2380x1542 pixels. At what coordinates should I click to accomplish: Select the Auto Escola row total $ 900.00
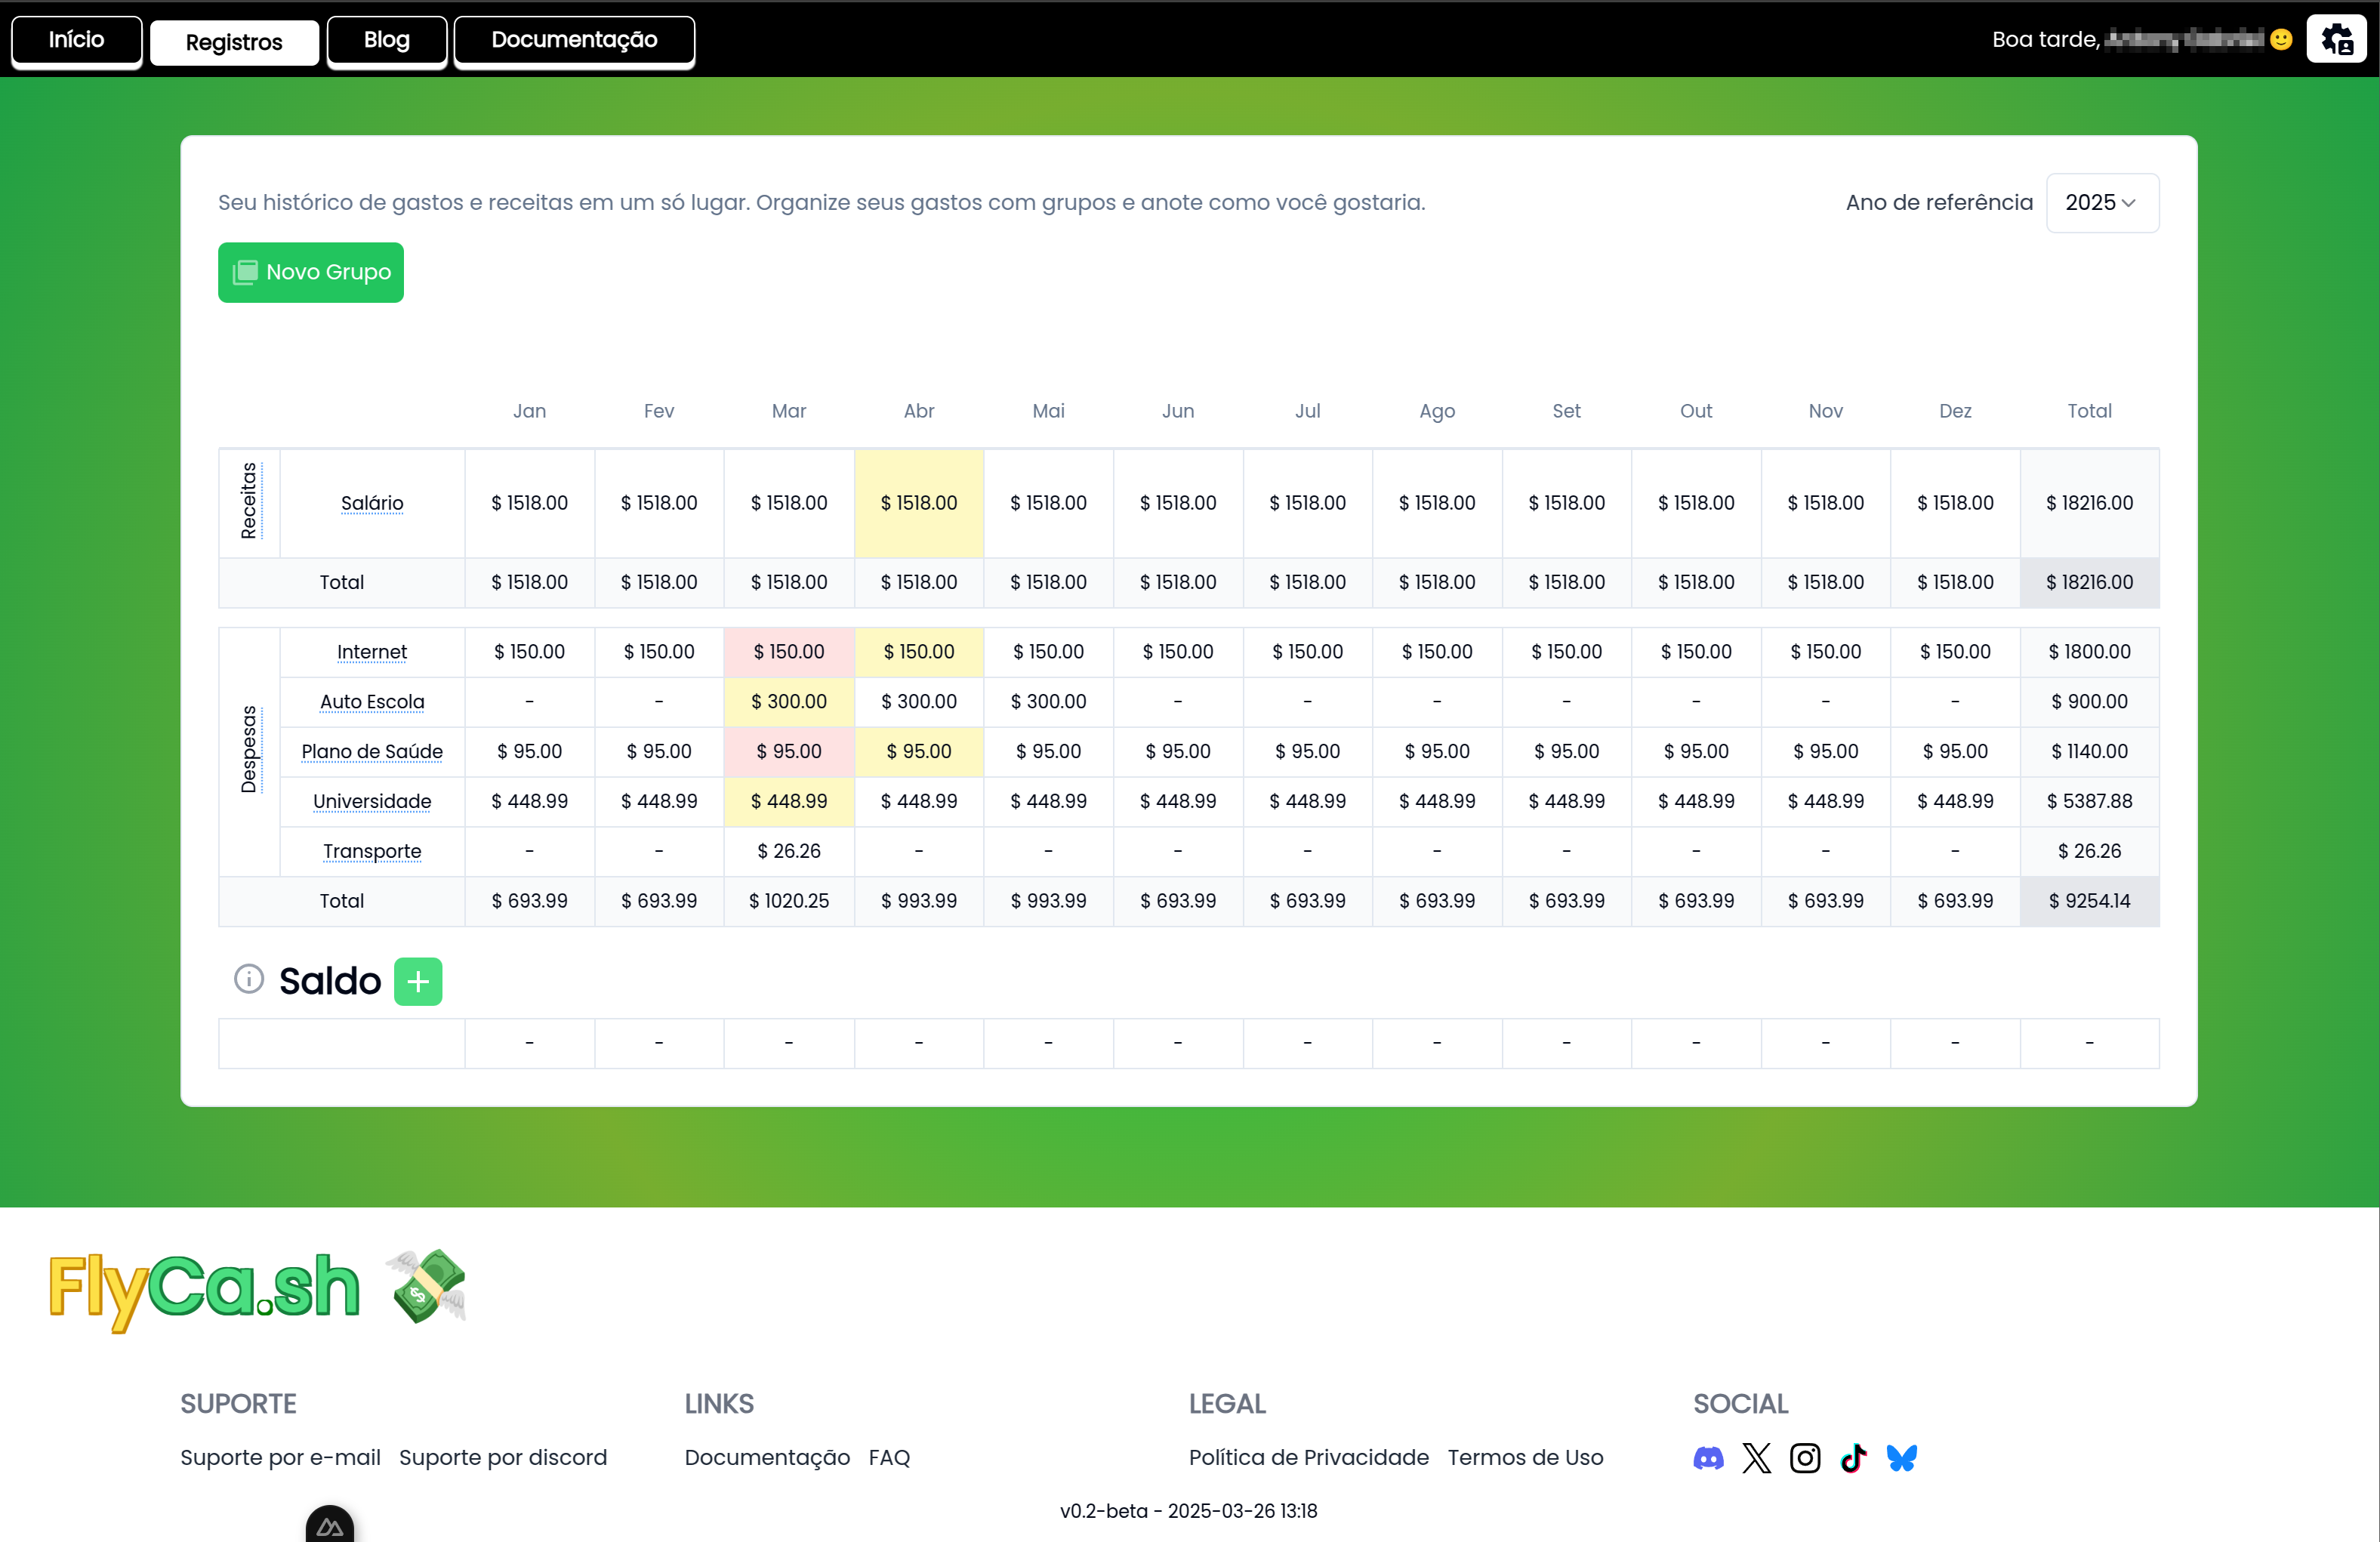[x=2089, y=702]
